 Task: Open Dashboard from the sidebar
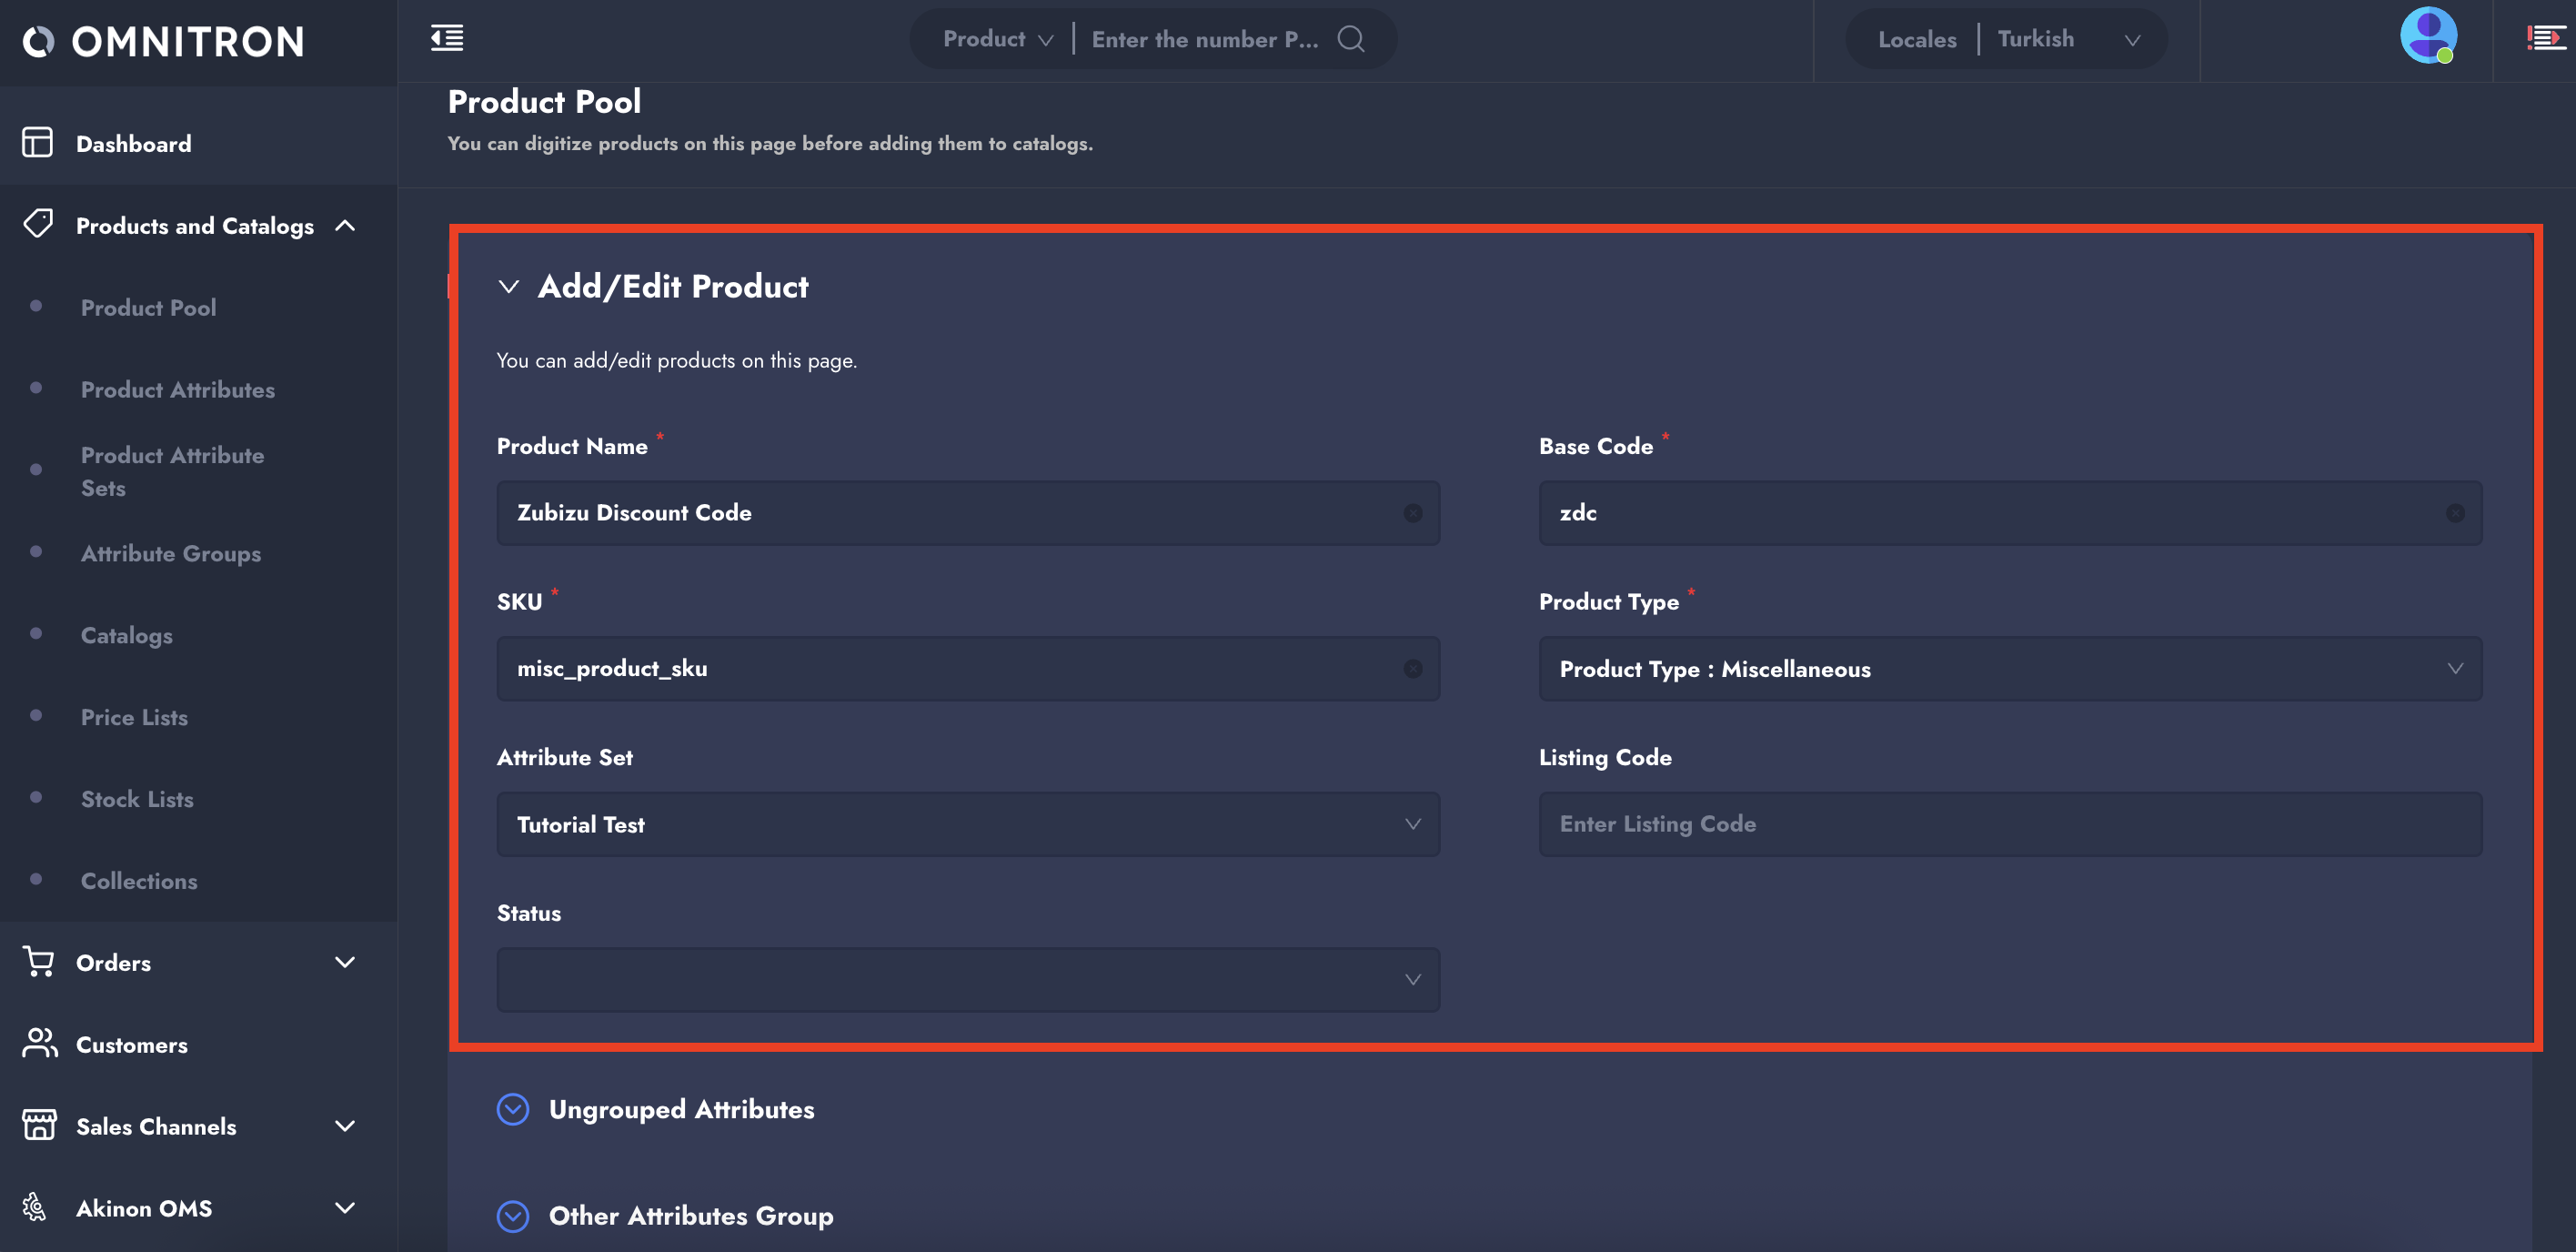133,144
